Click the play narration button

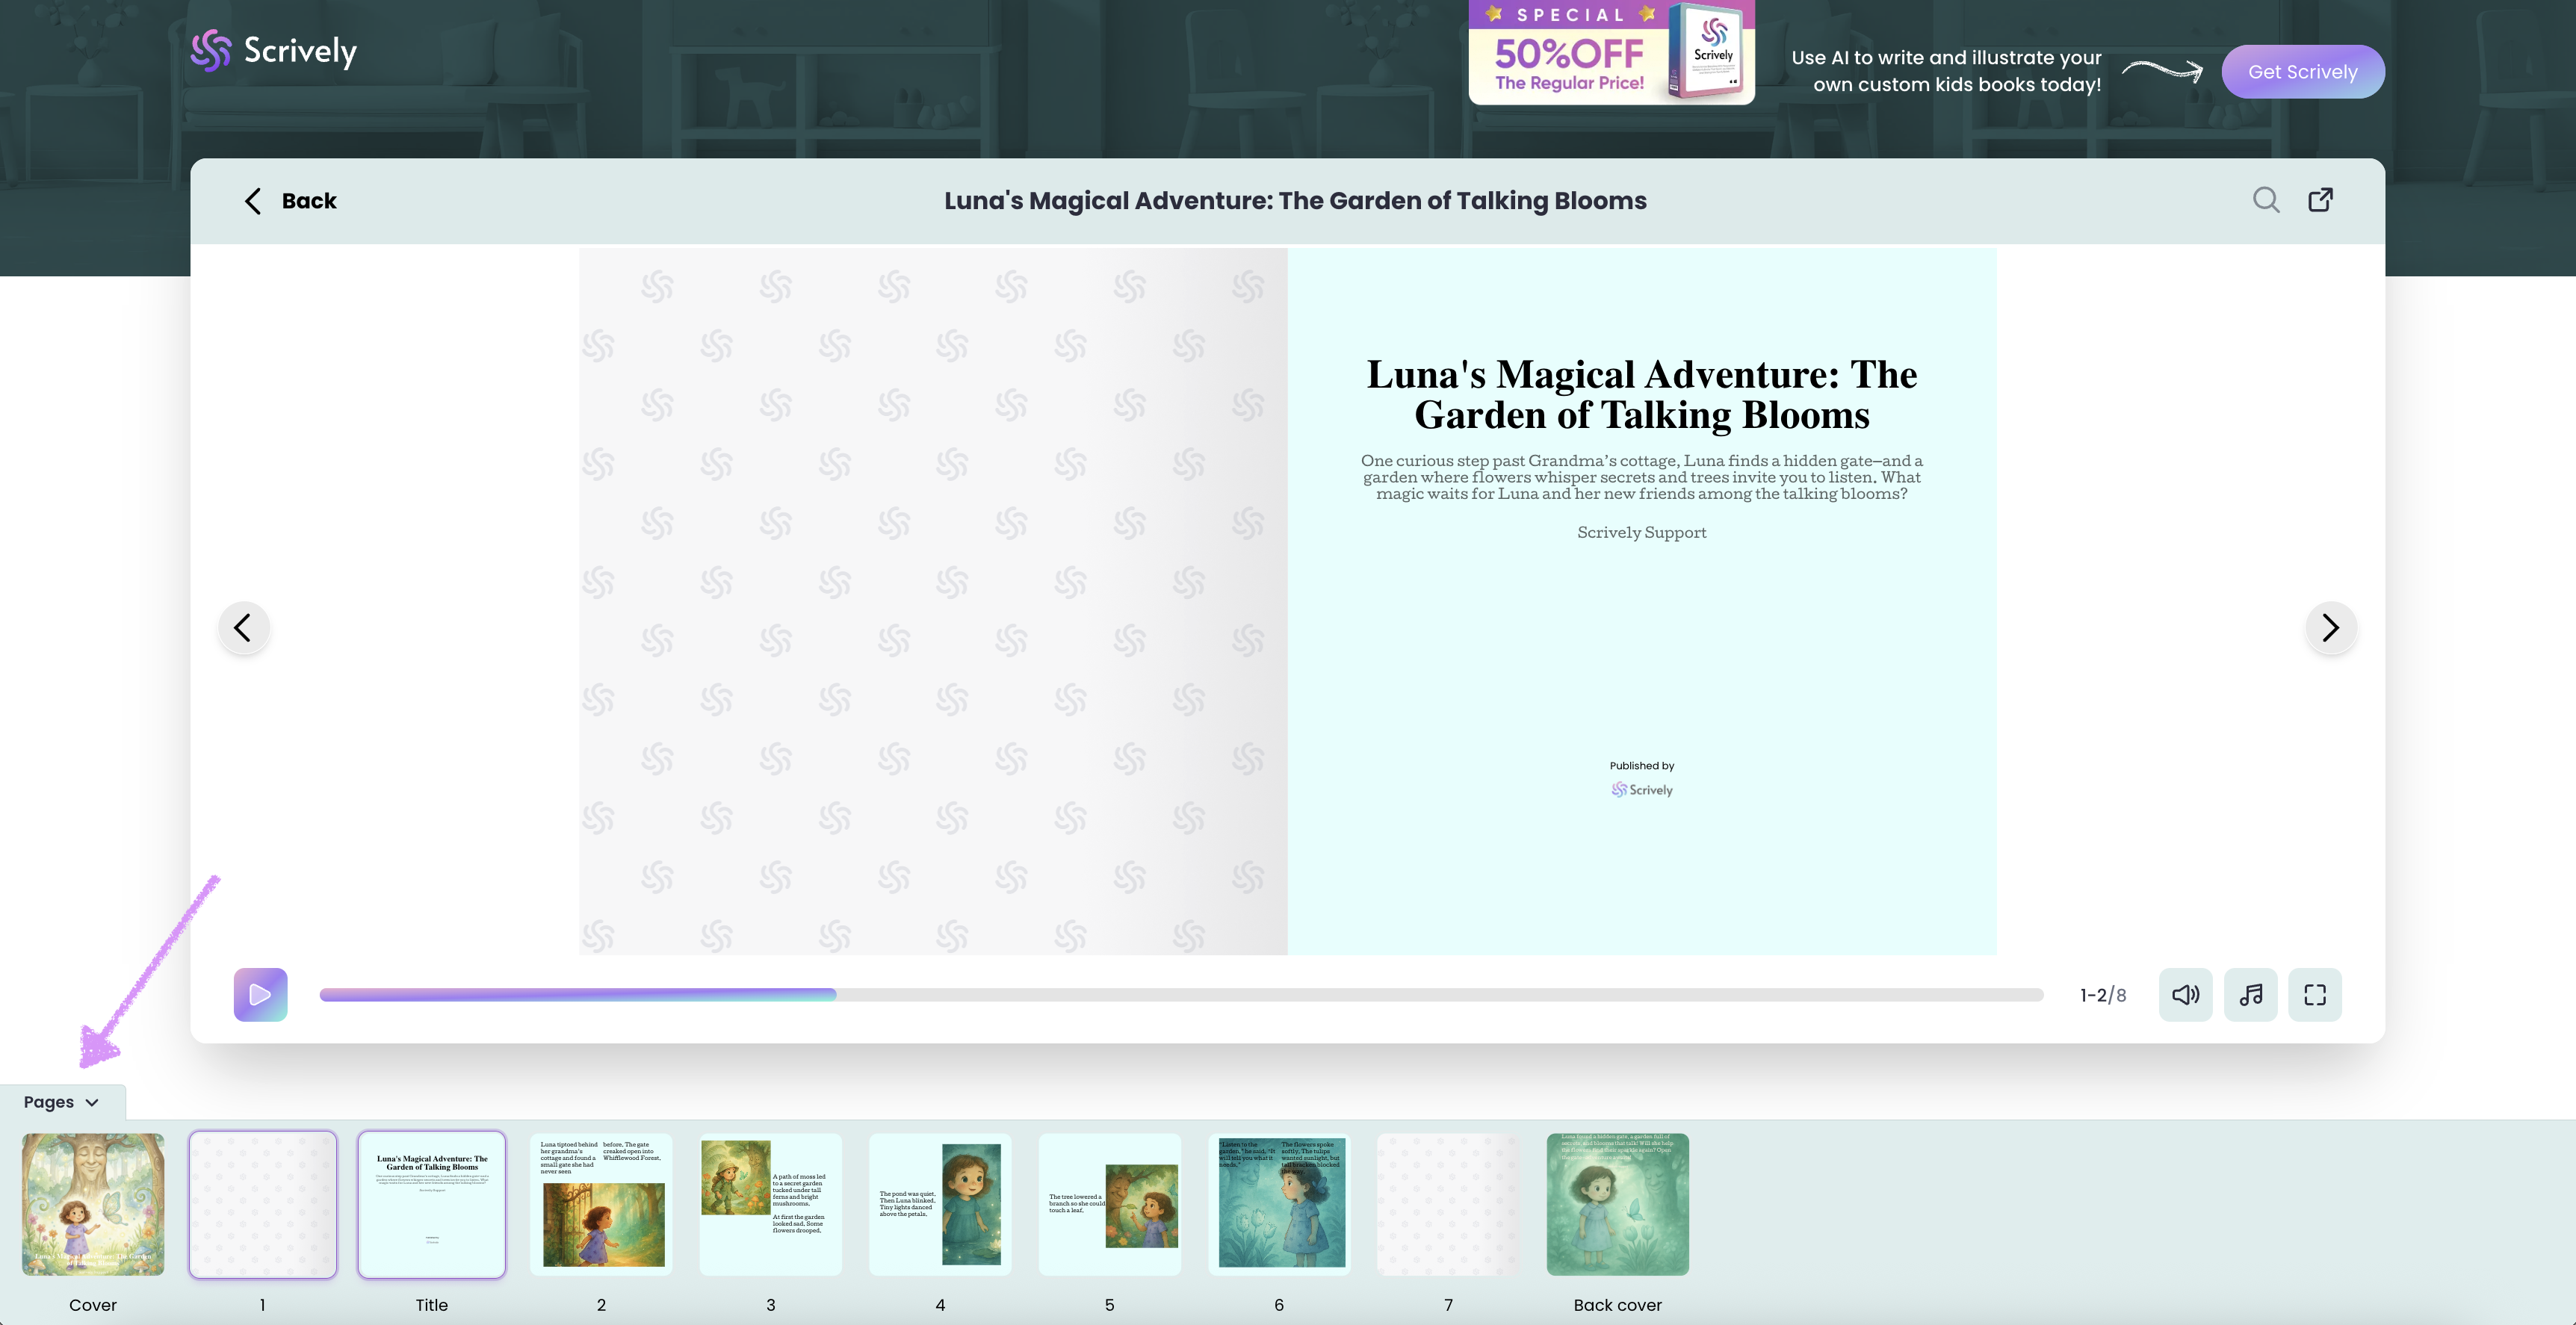(x=260, y=994)
